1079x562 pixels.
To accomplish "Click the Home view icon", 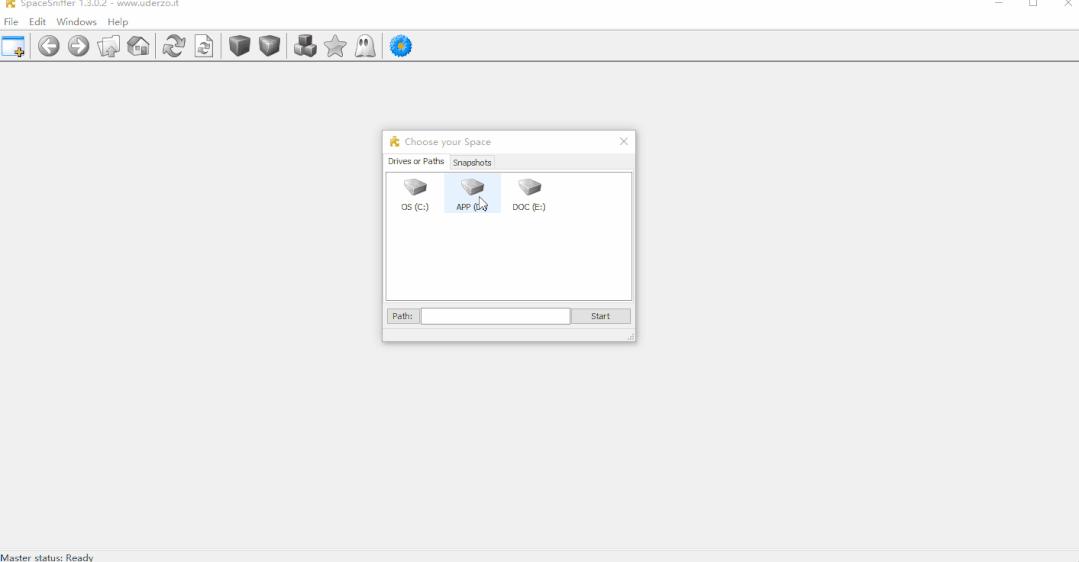I will coord(138,46).
